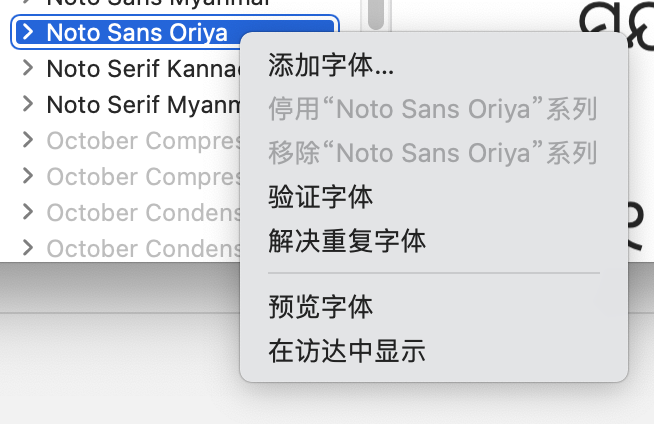Viewport: 654px width, 424px height.
Task: Choose 添加字体... from the context menu
Action: pyautogui.click(x=331, y=68)
